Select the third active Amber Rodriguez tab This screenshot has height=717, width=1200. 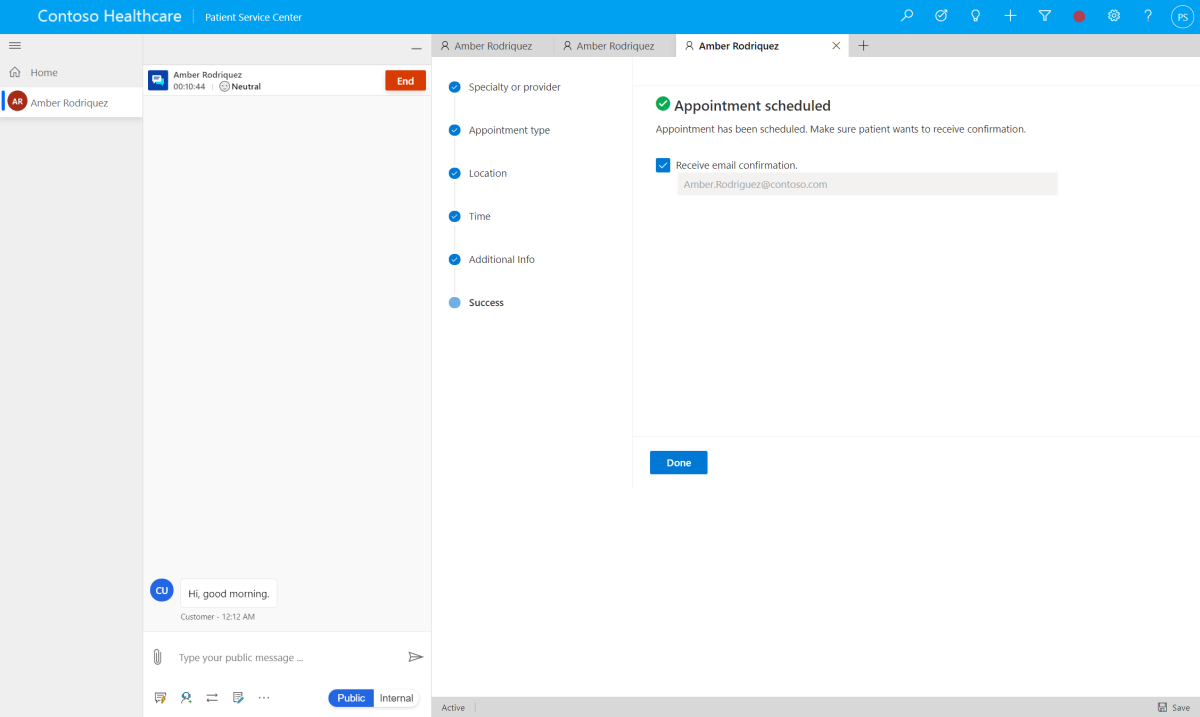(763, 46)
